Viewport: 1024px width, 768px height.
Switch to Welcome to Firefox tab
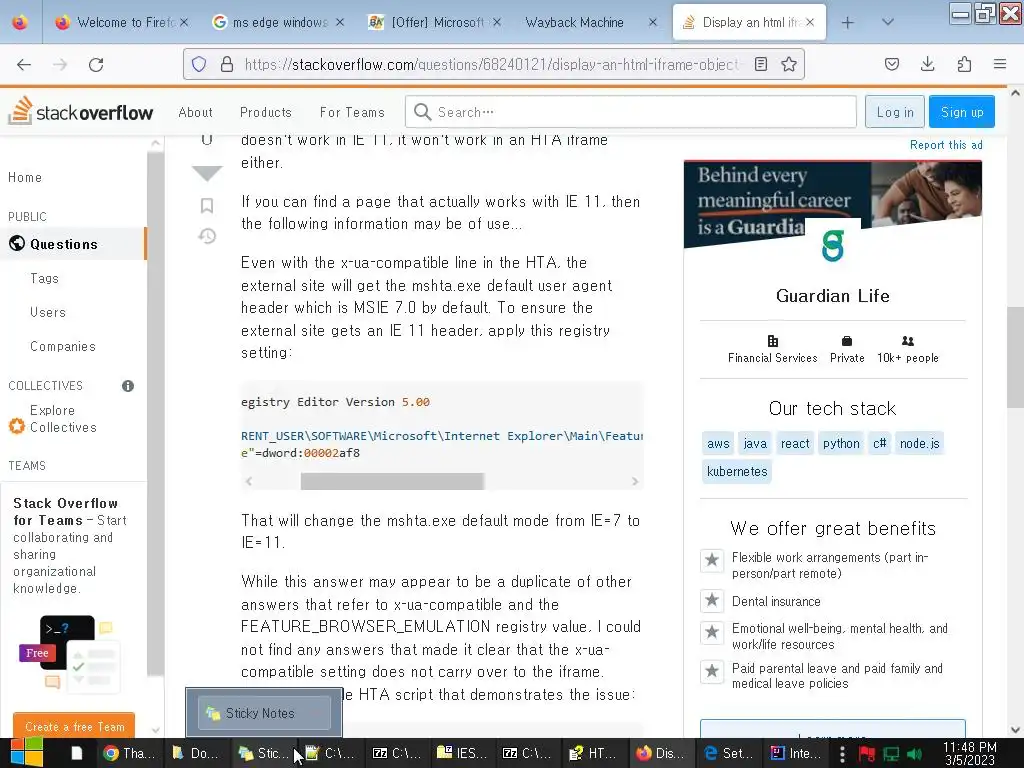pyautogui.click(x=121, y=23)
